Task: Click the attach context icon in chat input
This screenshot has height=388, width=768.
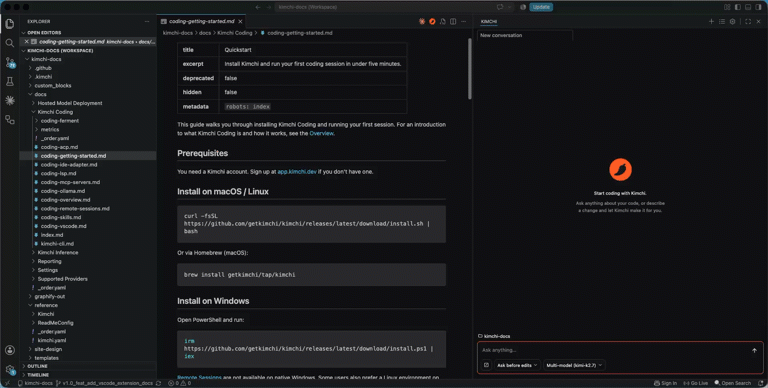Action: point(486,365)
